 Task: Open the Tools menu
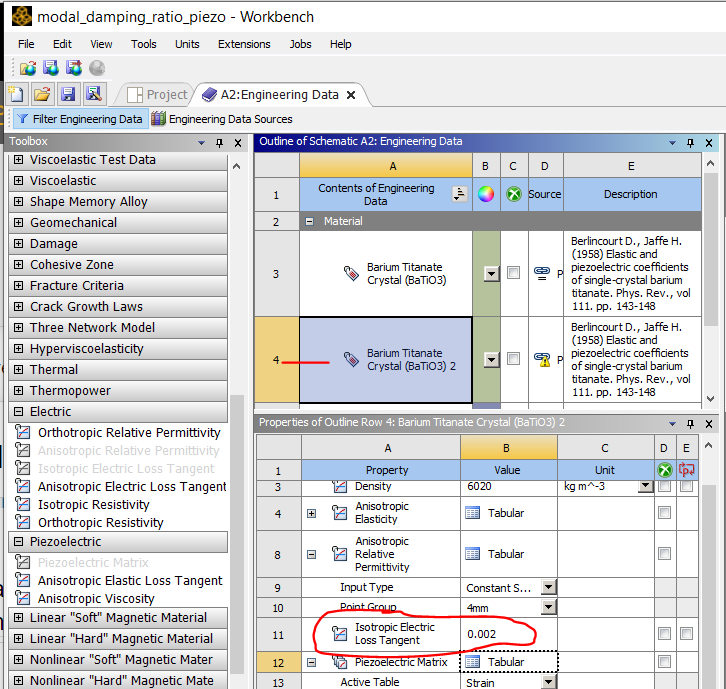tap(144, 44)
